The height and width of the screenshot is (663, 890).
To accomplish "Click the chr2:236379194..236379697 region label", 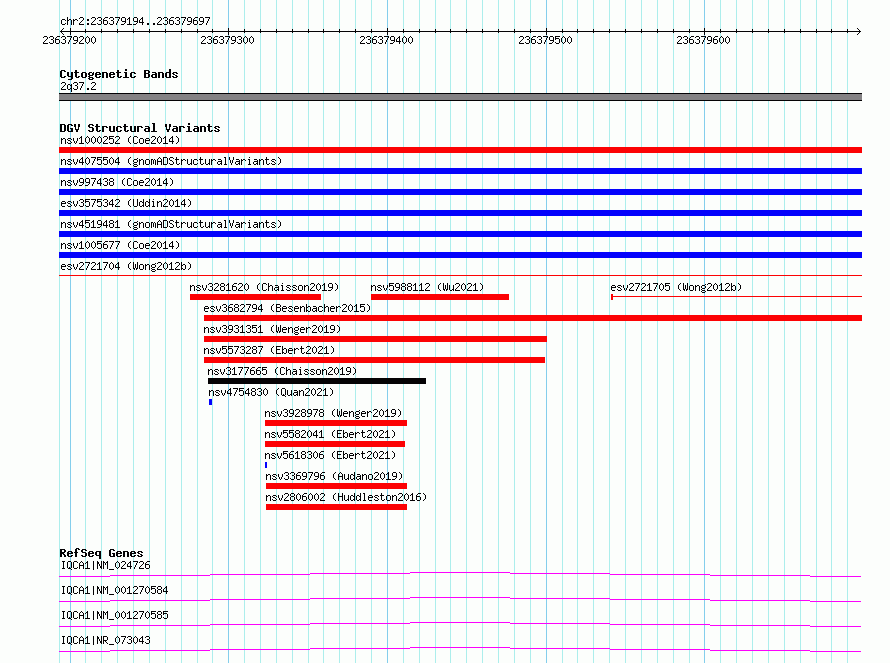I will pos(135,21).
